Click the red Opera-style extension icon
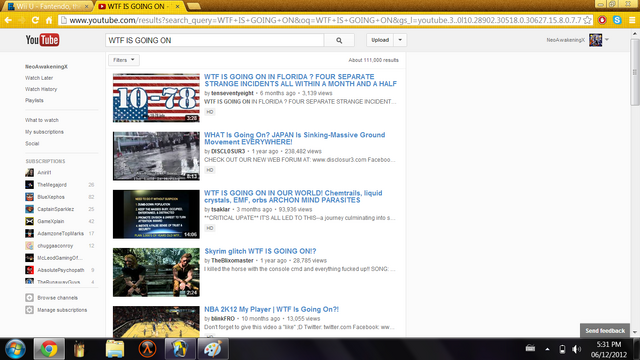 click(x=602, y=20)
